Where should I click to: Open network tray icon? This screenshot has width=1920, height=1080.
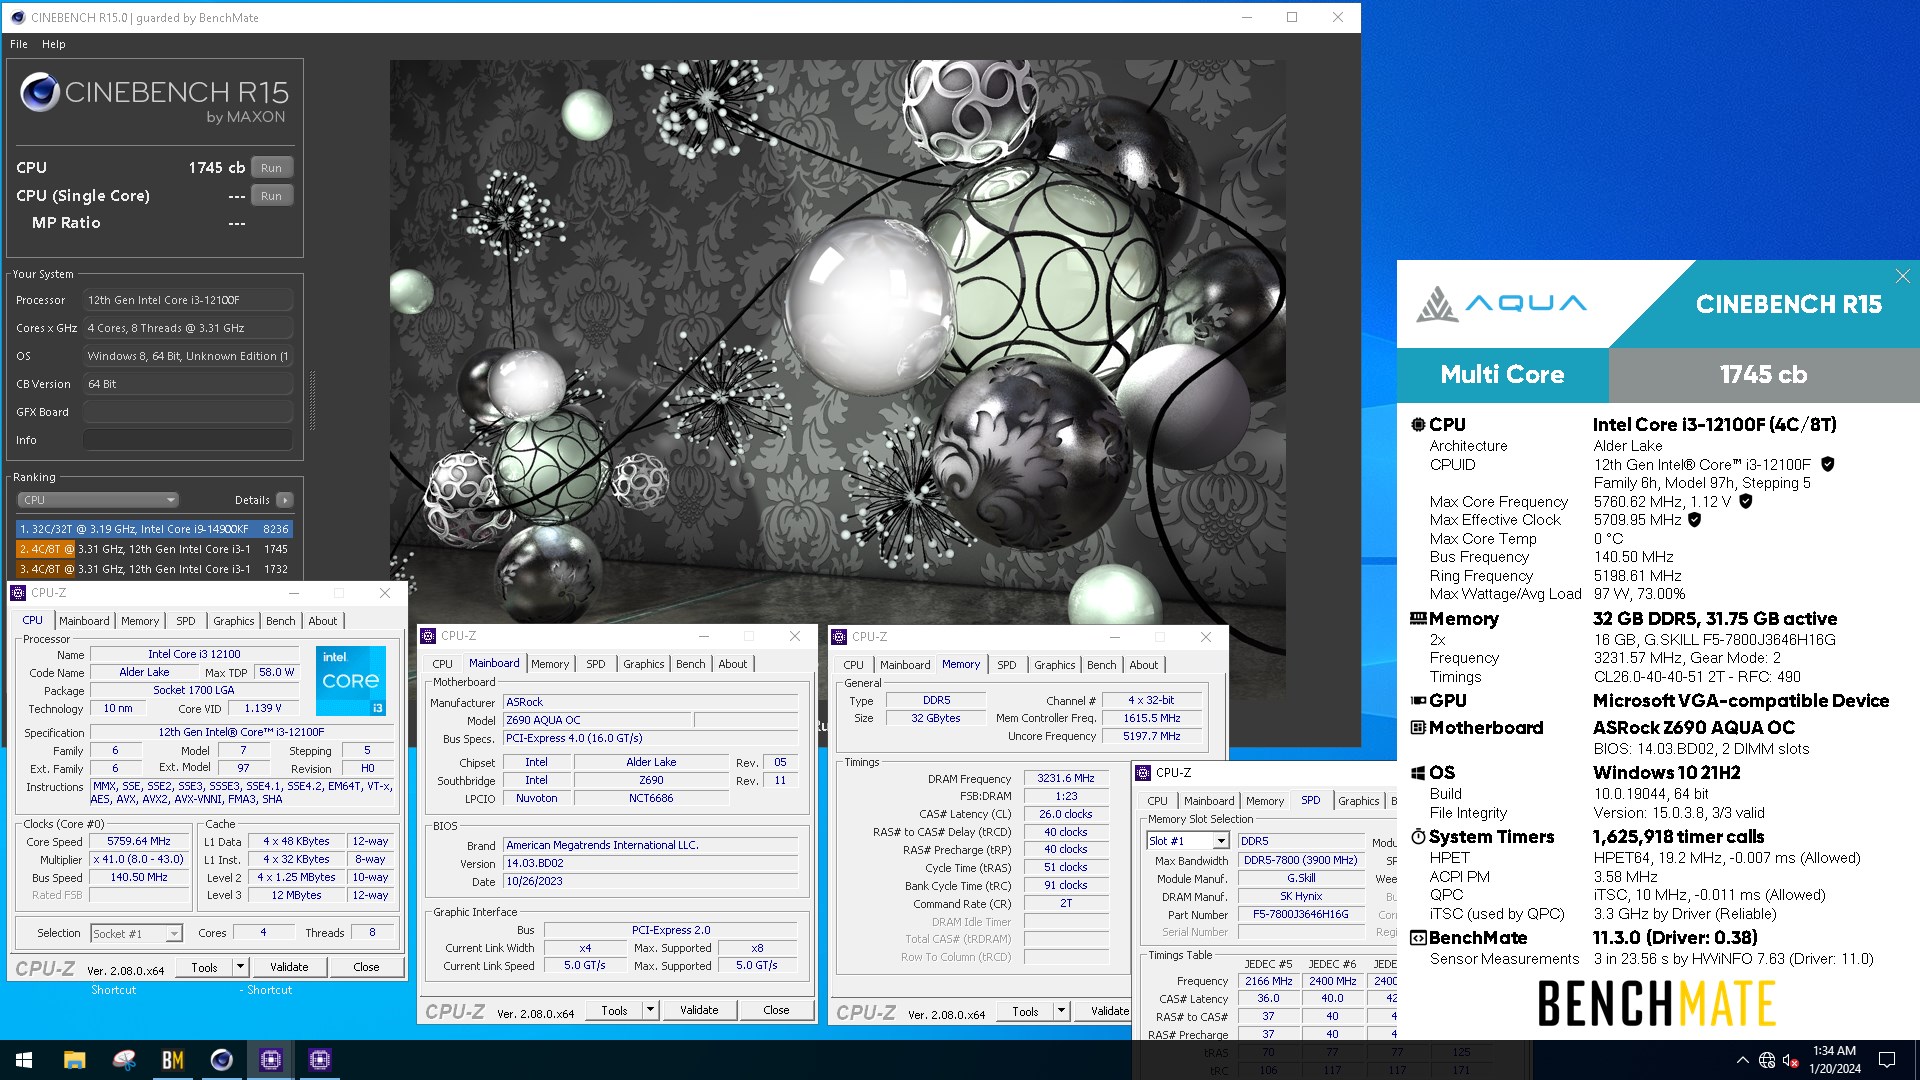click(1767, 1060)
